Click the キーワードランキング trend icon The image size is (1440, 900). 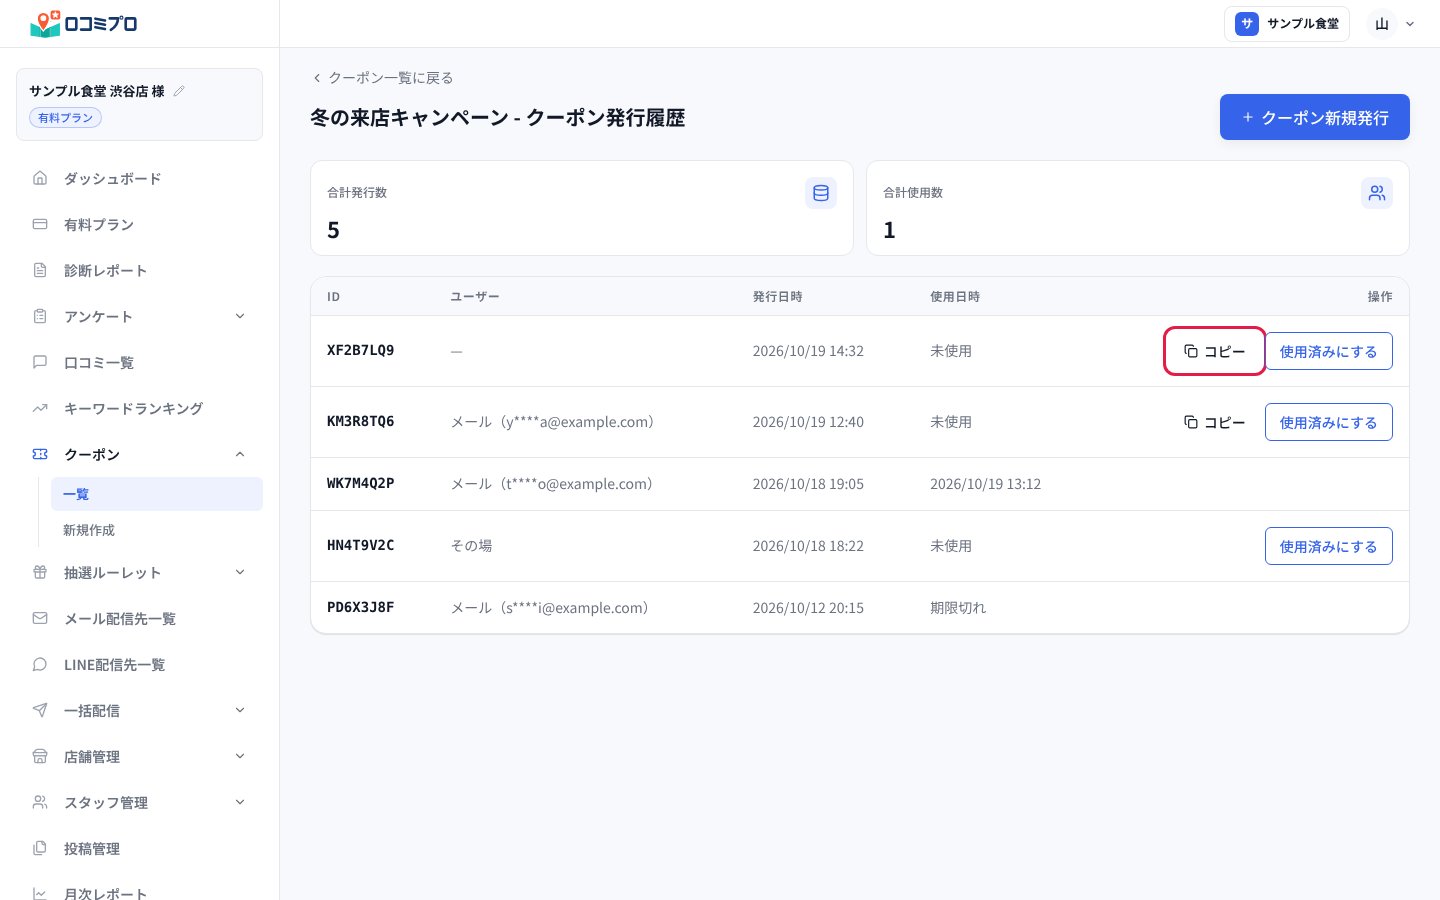point(40,408)
